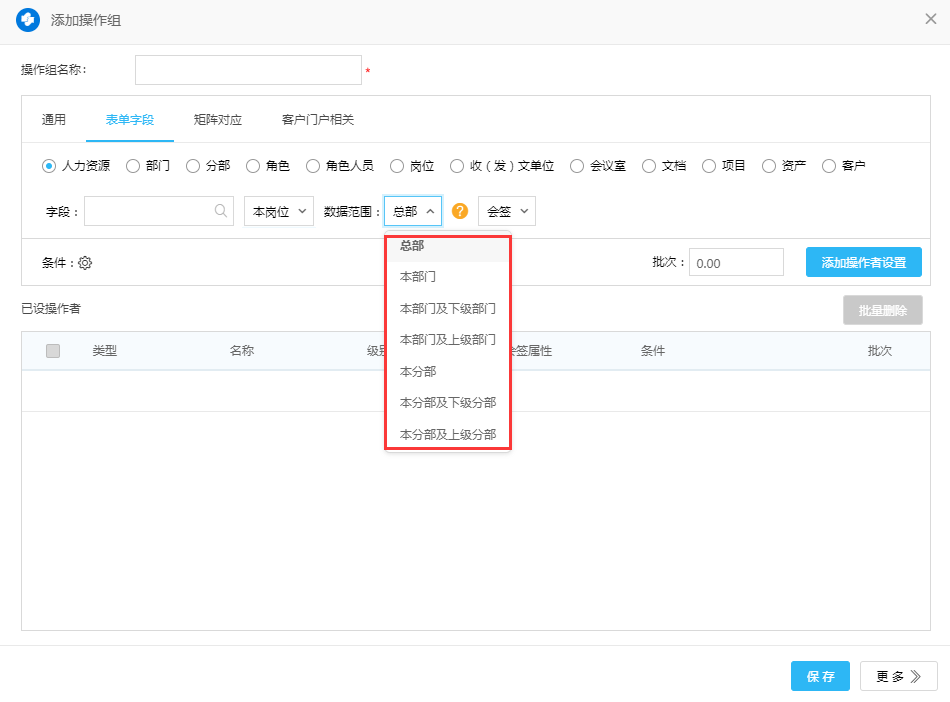Open the 本岗位 dropdown
This screenshot has width=950, height=702.
[x=279, y=211]
